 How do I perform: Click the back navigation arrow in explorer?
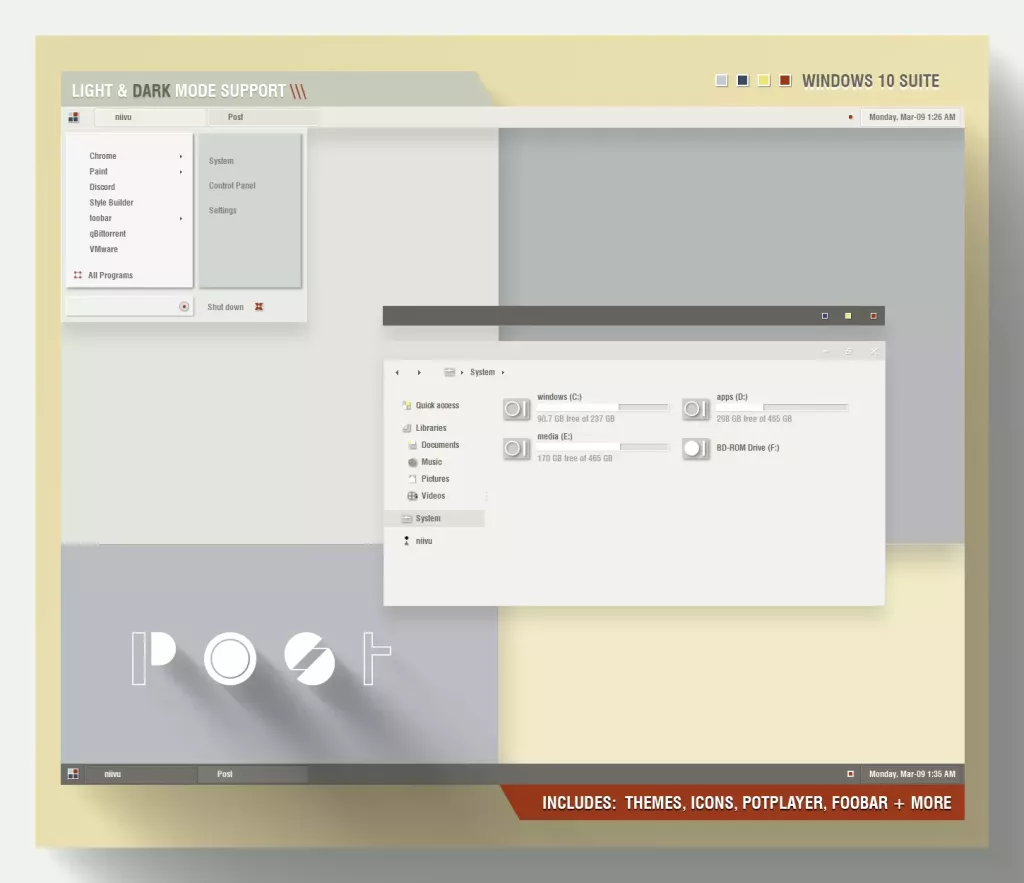[x=396, y=371]
